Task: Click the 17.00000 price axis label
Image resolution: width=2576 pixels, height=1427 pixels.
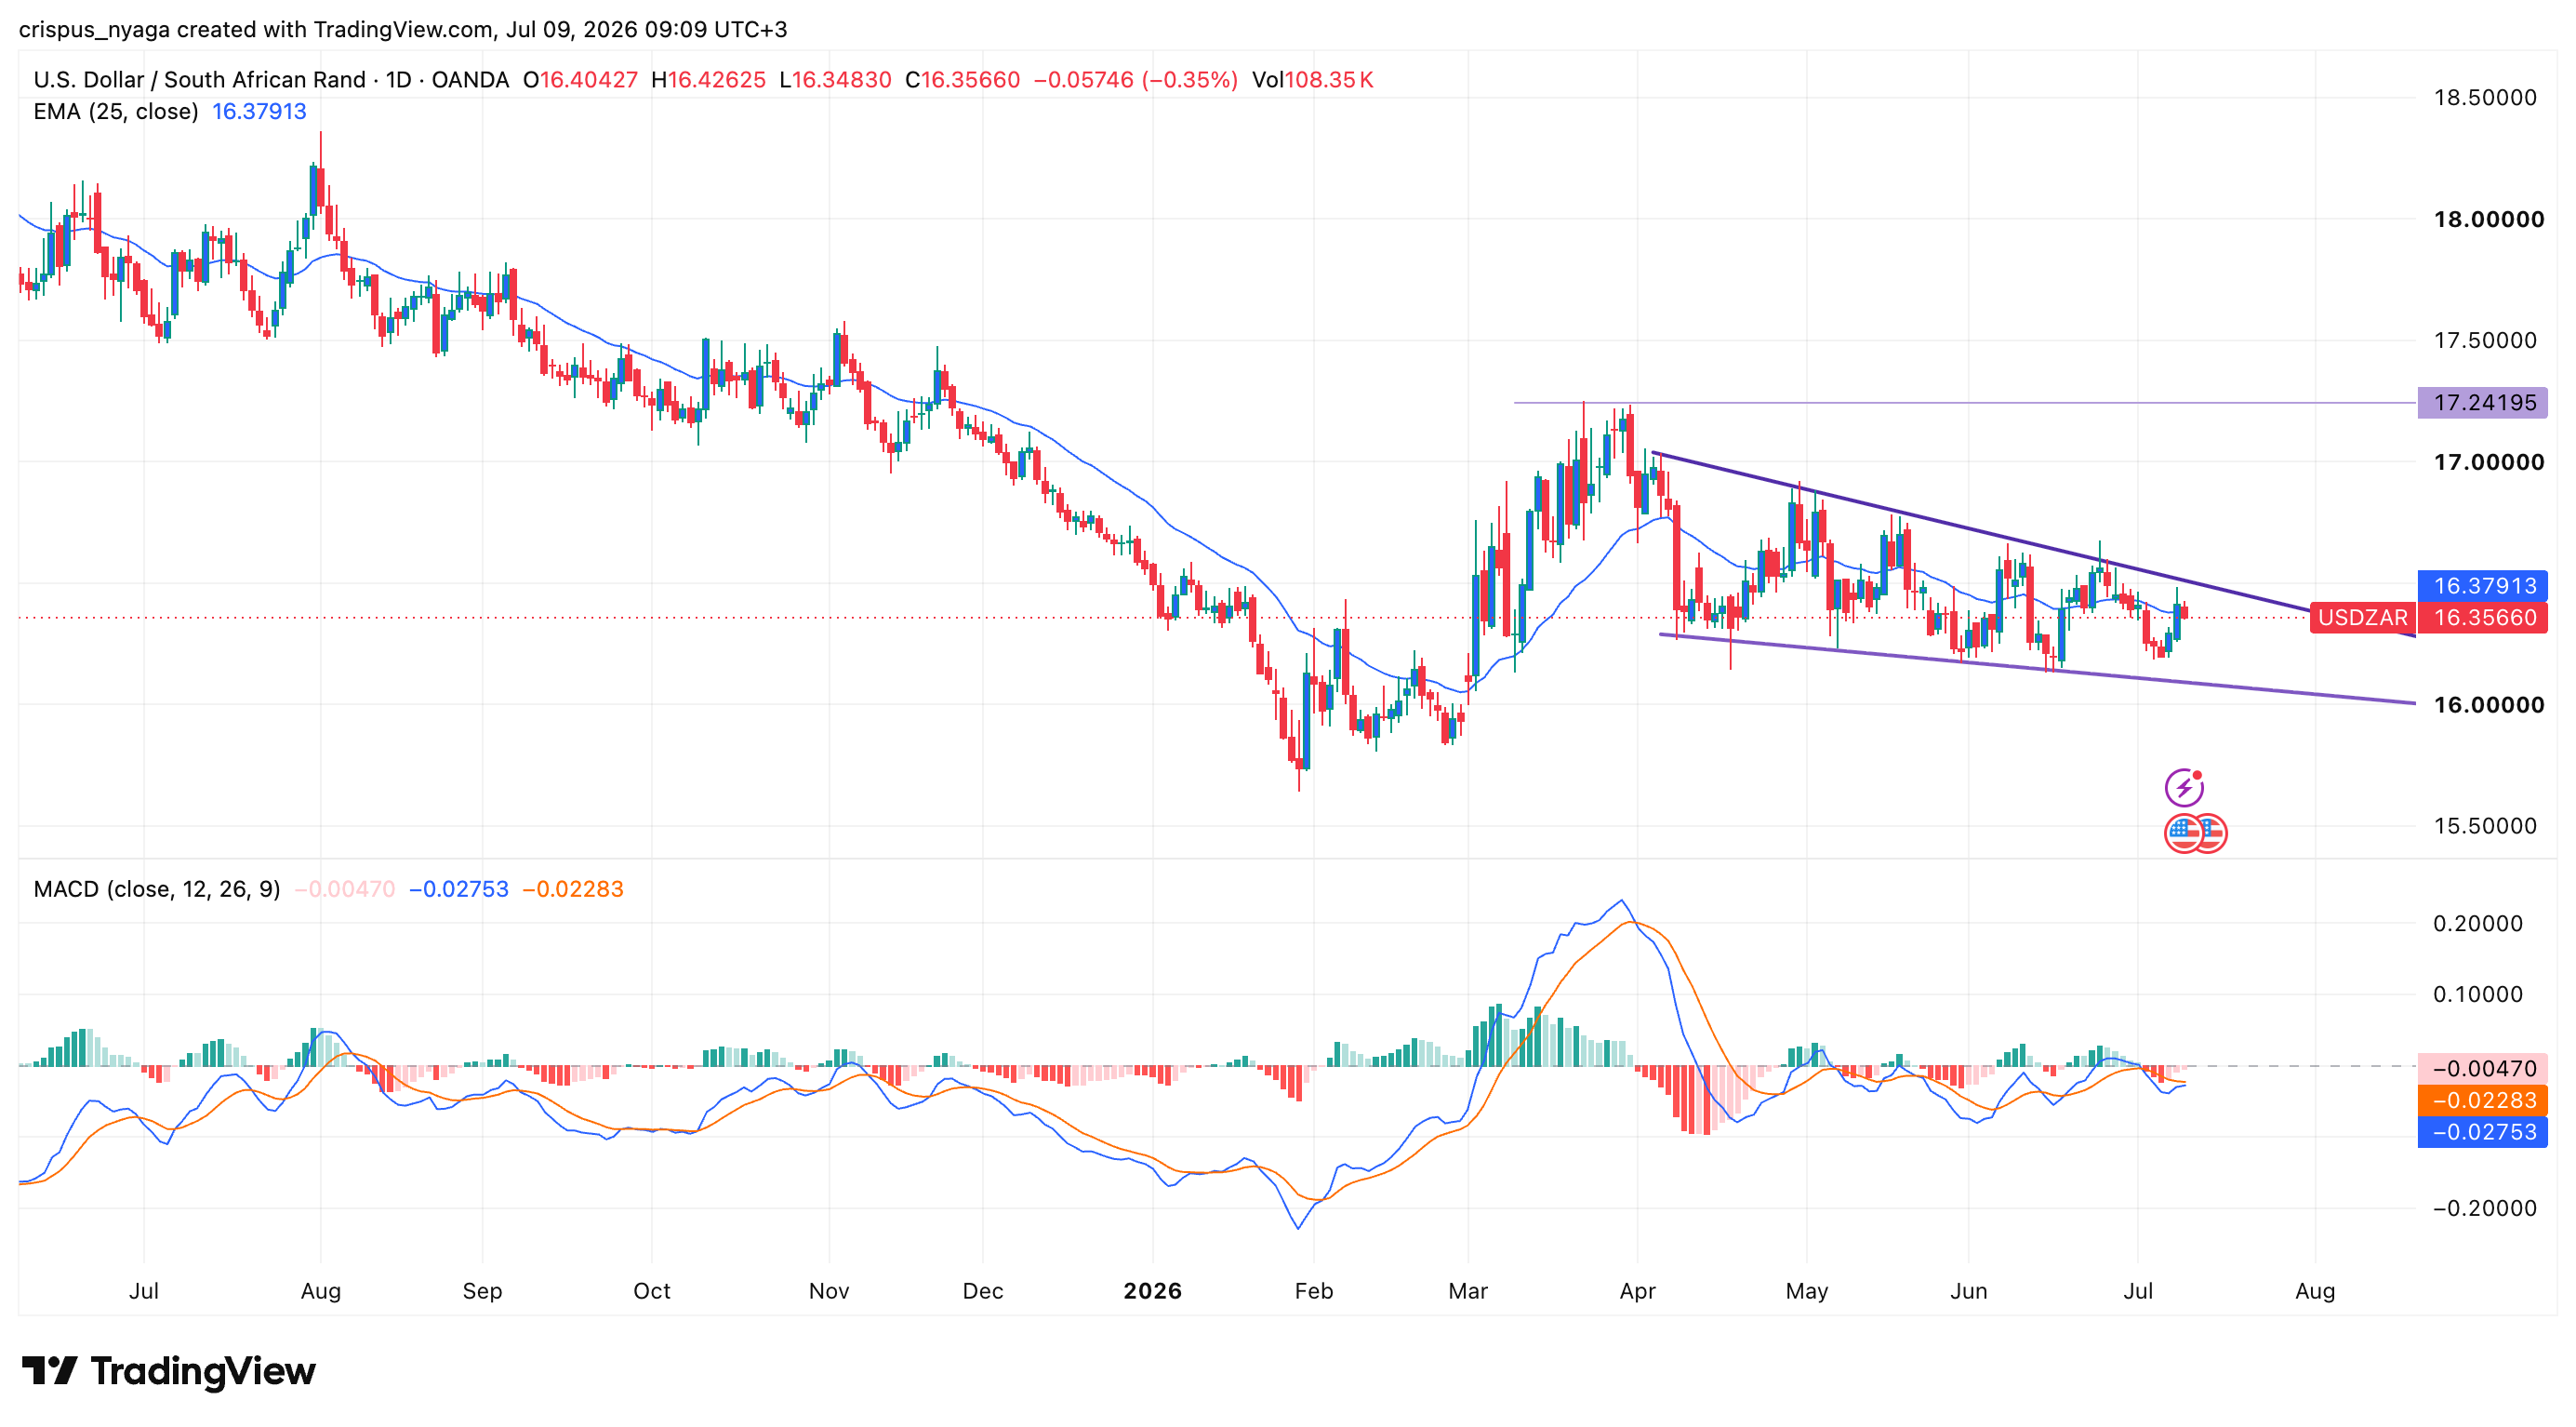Action: coord(2489,462)
